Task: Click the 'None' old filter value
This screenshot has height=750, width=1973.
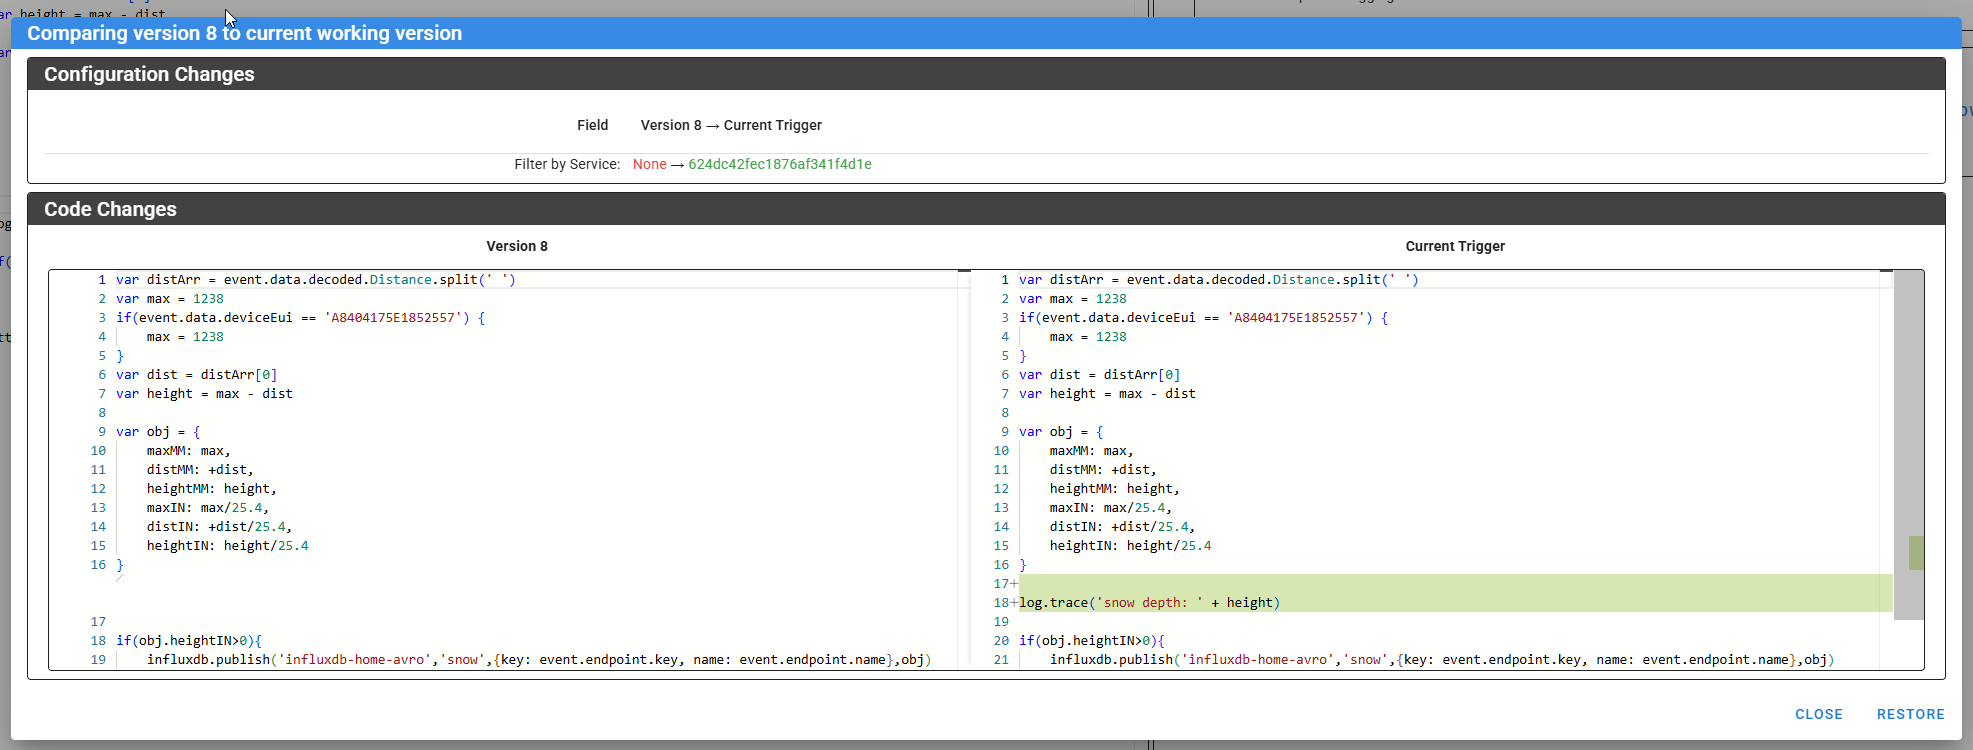Action: click(x=649, y=164)
